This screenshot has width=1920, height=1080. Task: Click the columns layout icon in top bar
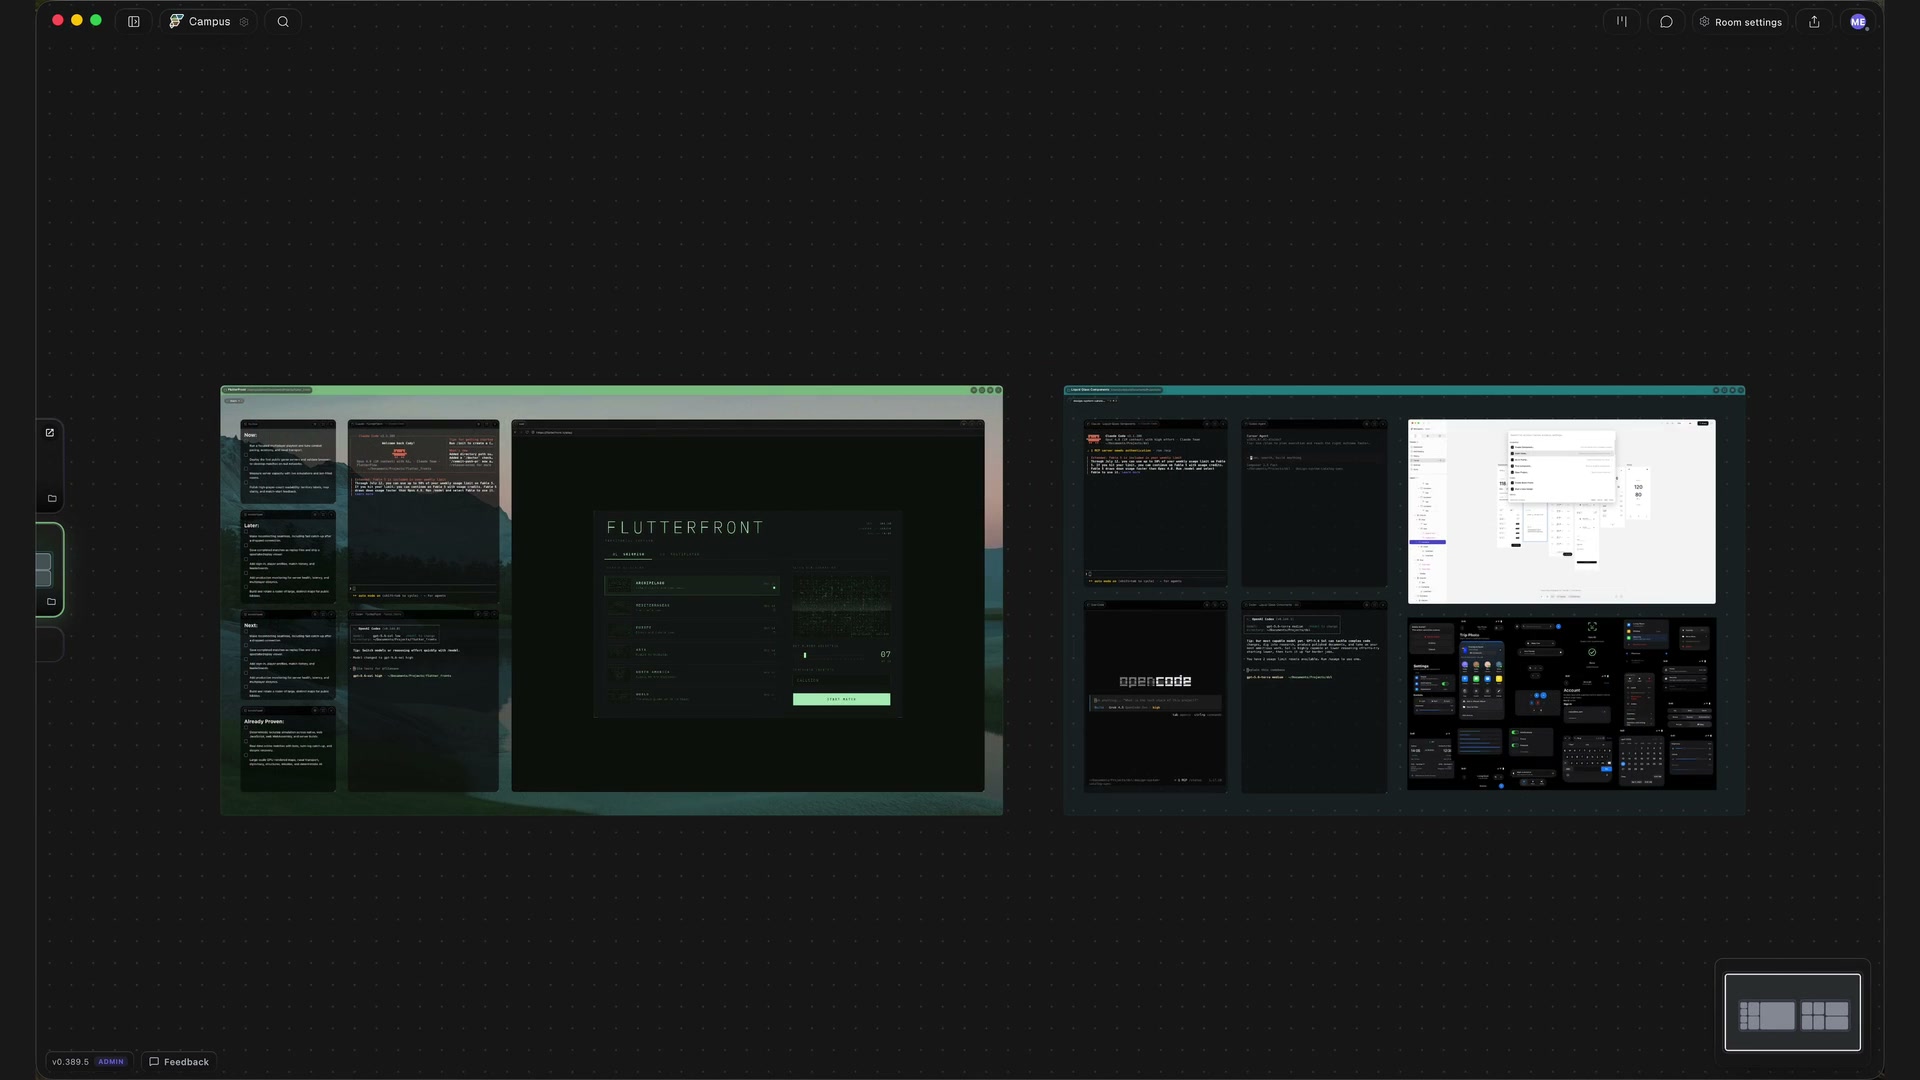(x=1621, y=22)
